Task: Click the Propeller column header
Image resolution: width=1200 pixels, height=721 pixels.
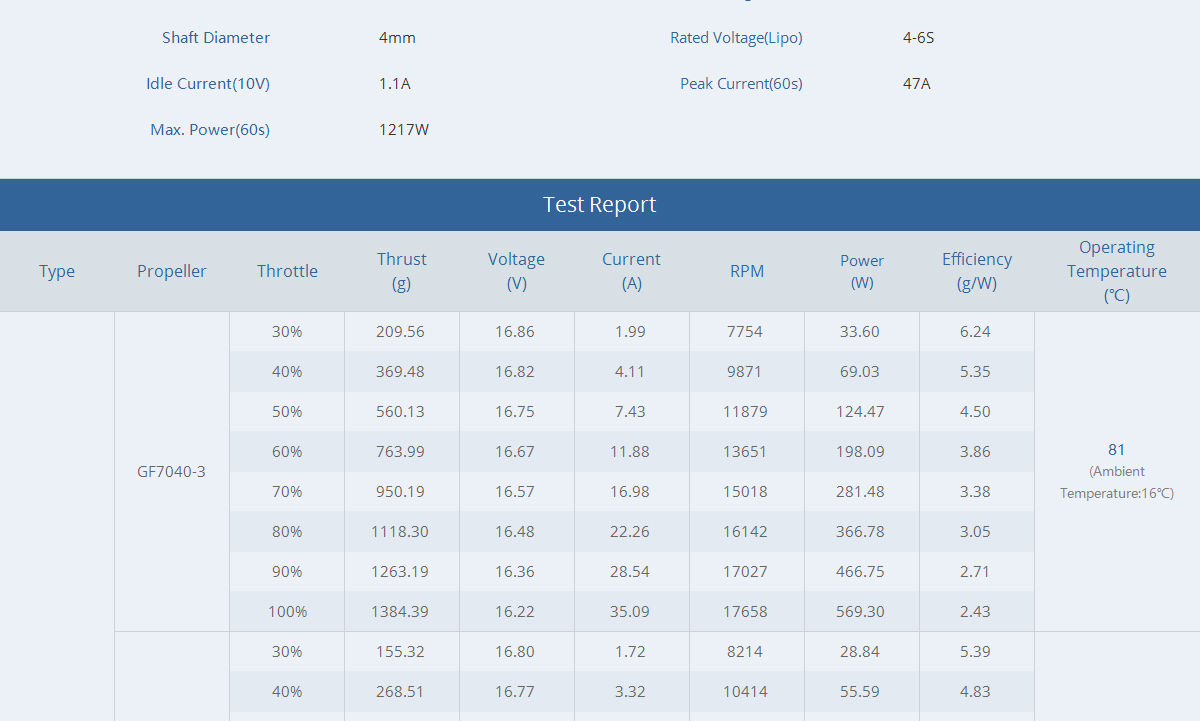Action: pyautogui.click(x=172, y=271)
